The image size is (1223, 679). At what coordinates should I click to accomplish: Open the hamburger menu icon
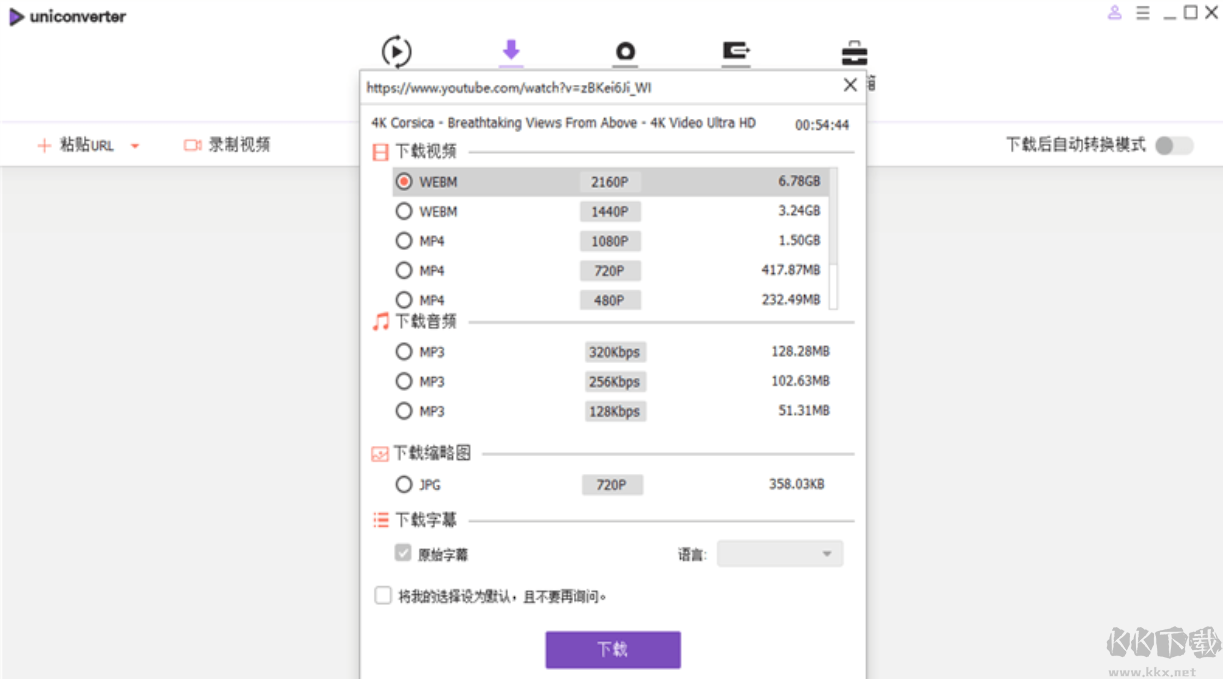pos(1142,13)
